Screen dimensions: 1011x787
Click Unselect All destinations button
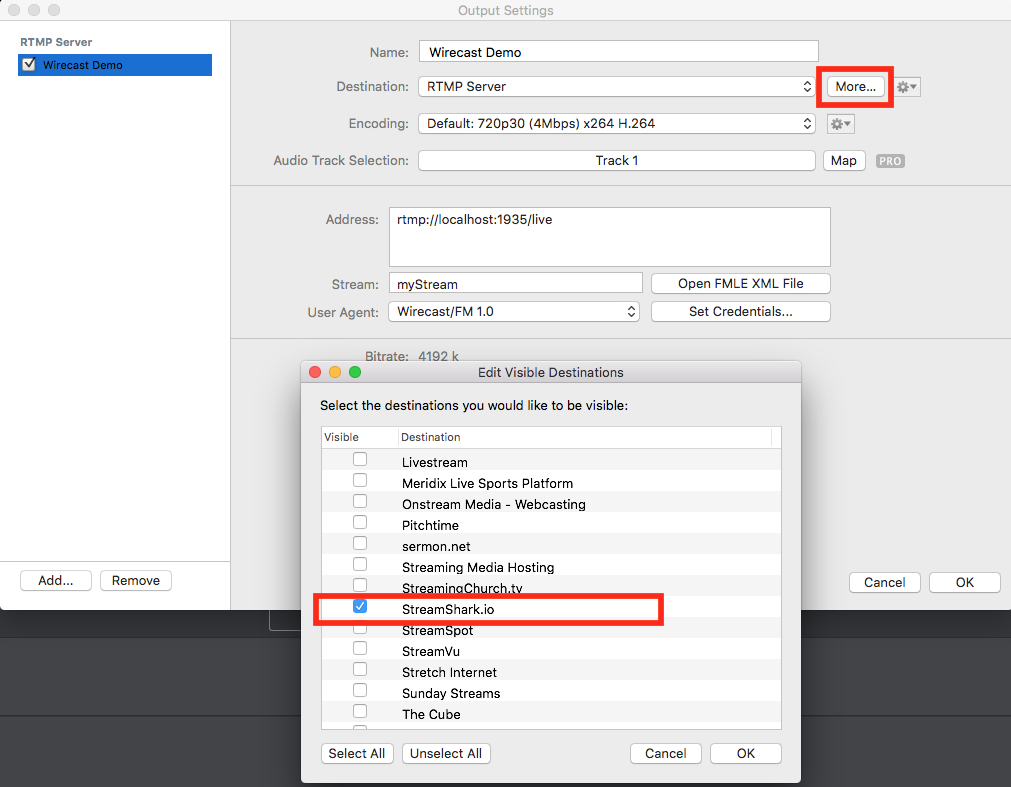point(446,753)
